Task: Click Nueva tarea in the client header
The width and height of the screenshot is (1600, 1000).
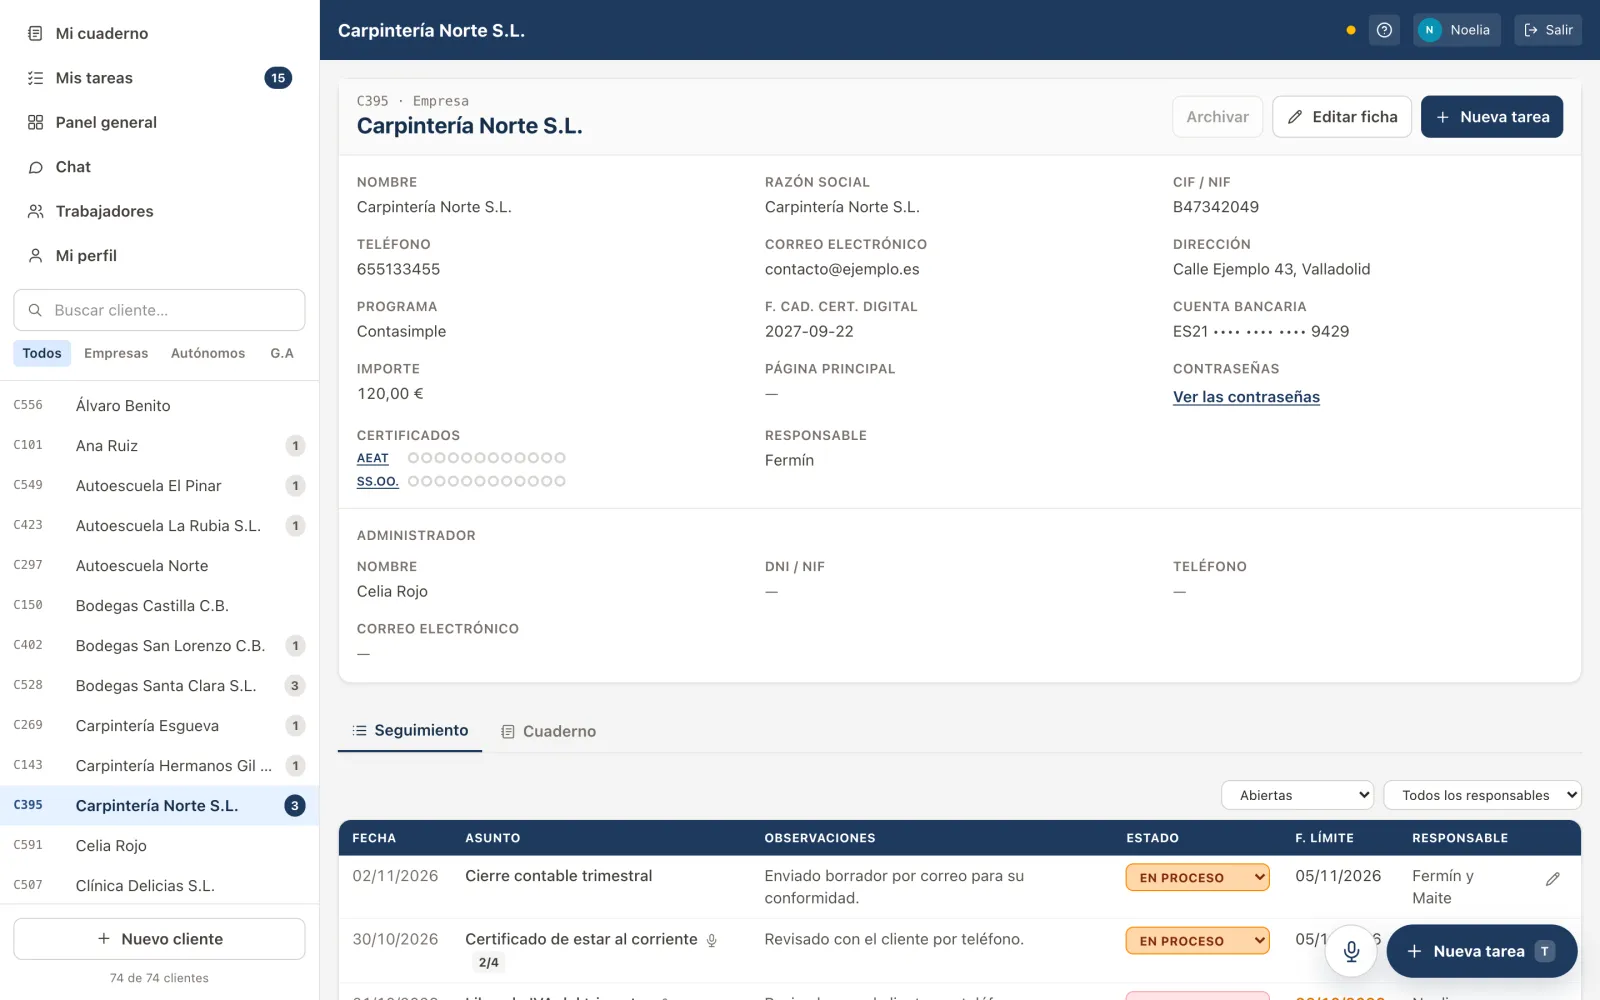Action: pos(1492,117)
